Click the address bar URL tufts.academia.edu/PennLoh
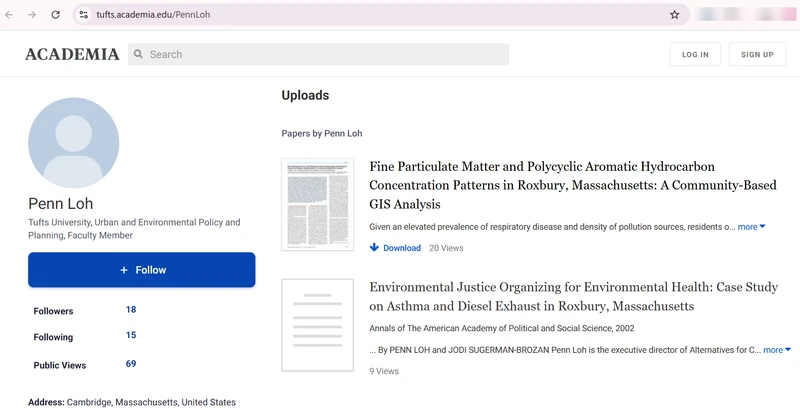The image size is (800, 420). click(x=153, y=15)
